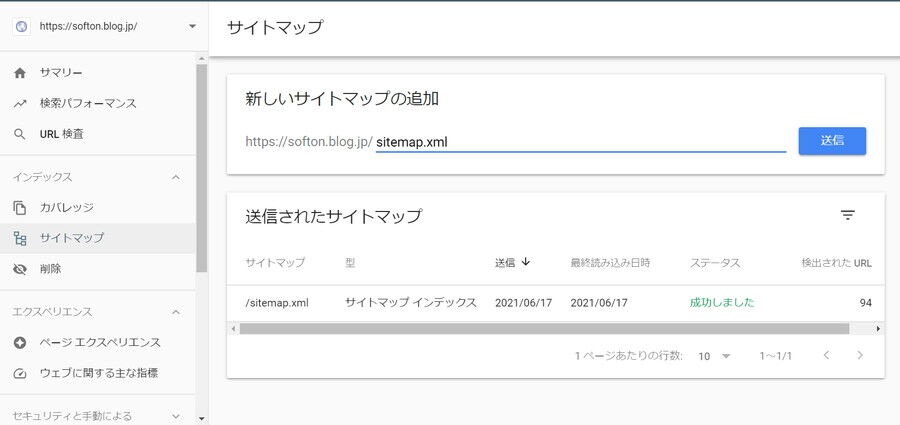Screen dimensions: 900x425
Task: Click the gauge icon for ウェブに関する主な指標
Action: (x=20, y=373)
